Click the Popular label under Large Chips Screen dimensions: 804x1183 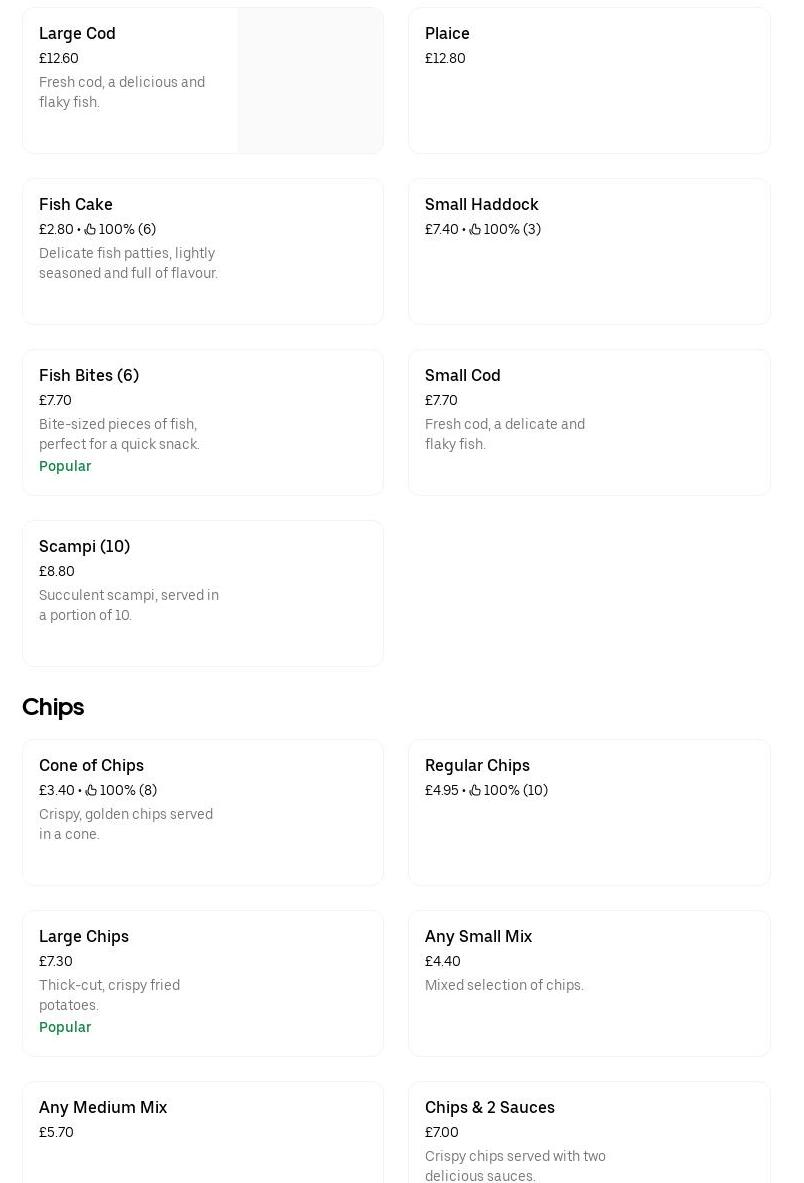[65, 1027]
